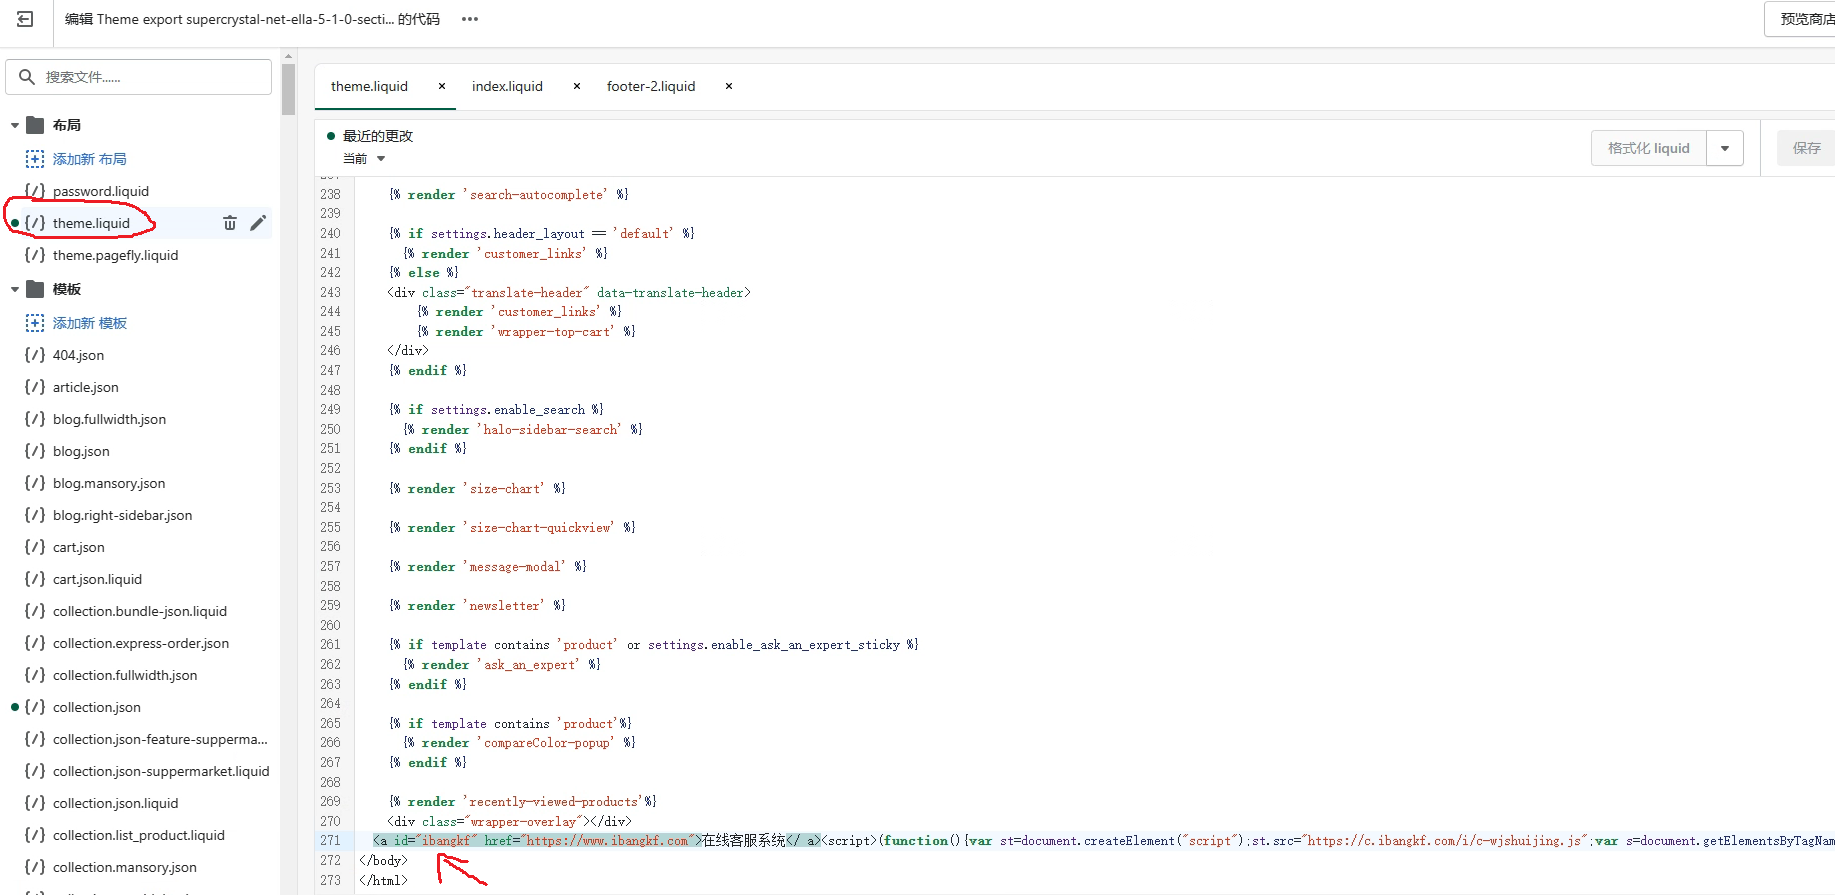This screenshot has height=895, width=1835.
Task: Click 添加新 模板 link
Action: pyautogui.click(x=89, y=323)
